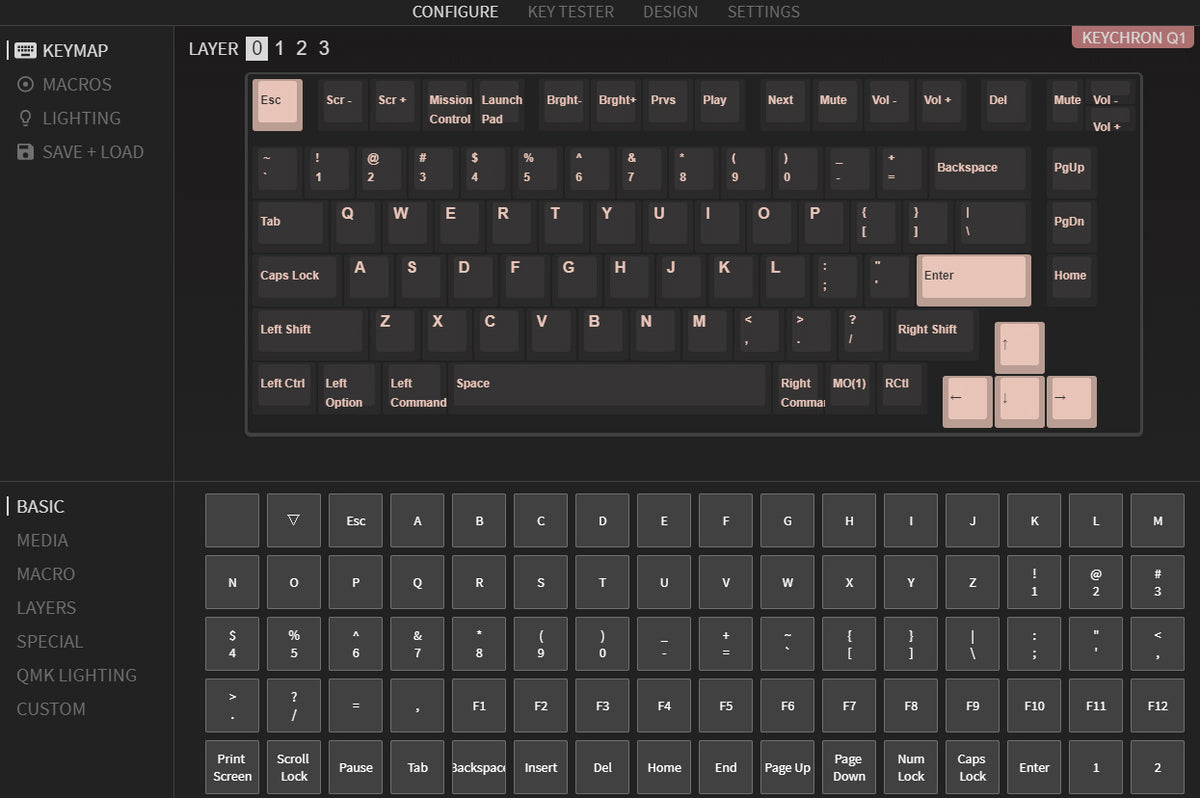Open the QMK LIGHTING keycode category
This screenshot has width=1200, height=798.
[77, 675]
